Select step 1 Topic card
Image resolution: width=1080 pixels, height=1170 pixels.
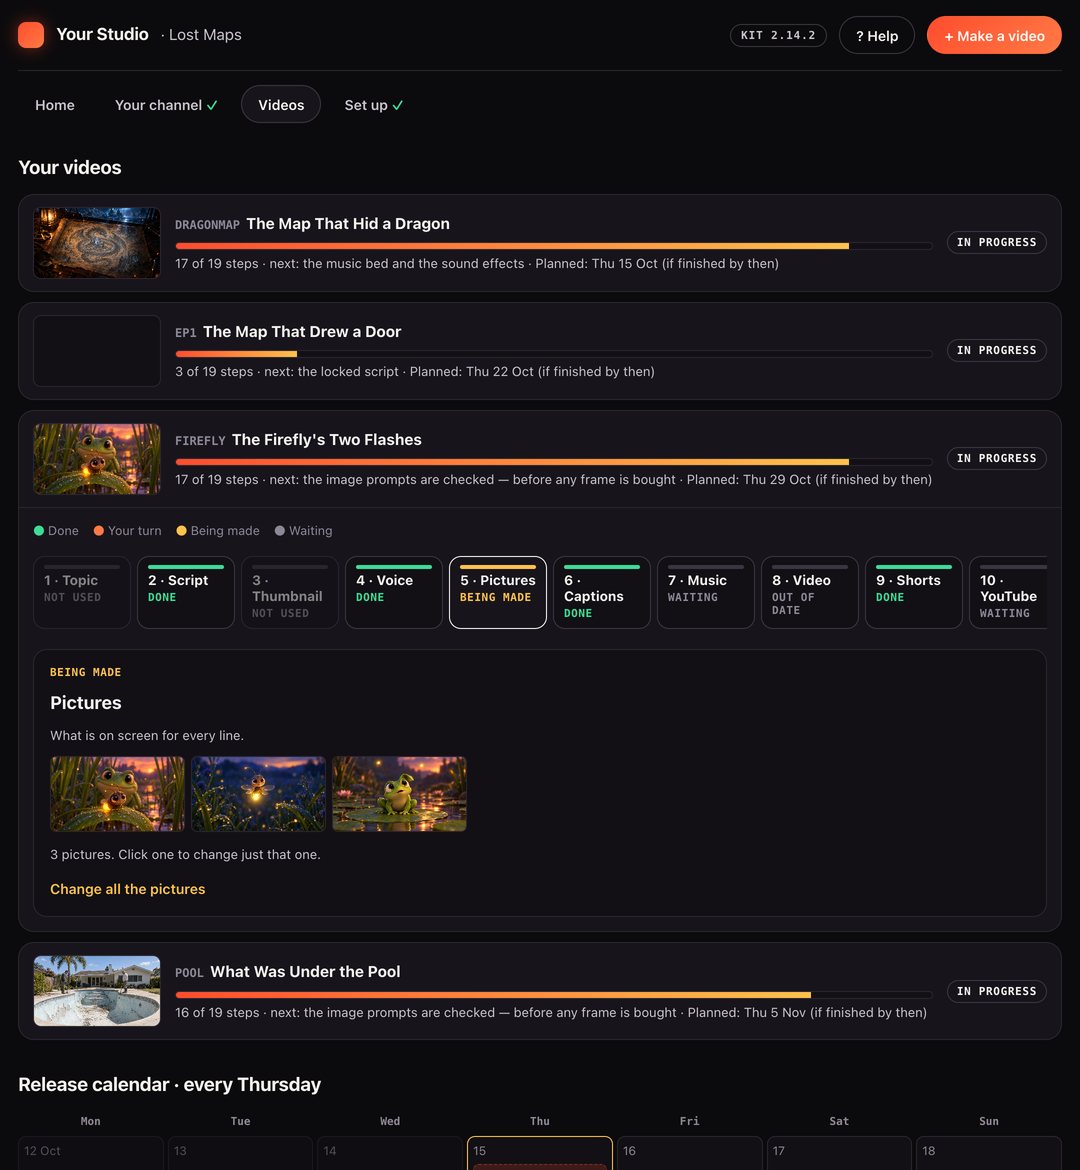(x=82, y=592)
